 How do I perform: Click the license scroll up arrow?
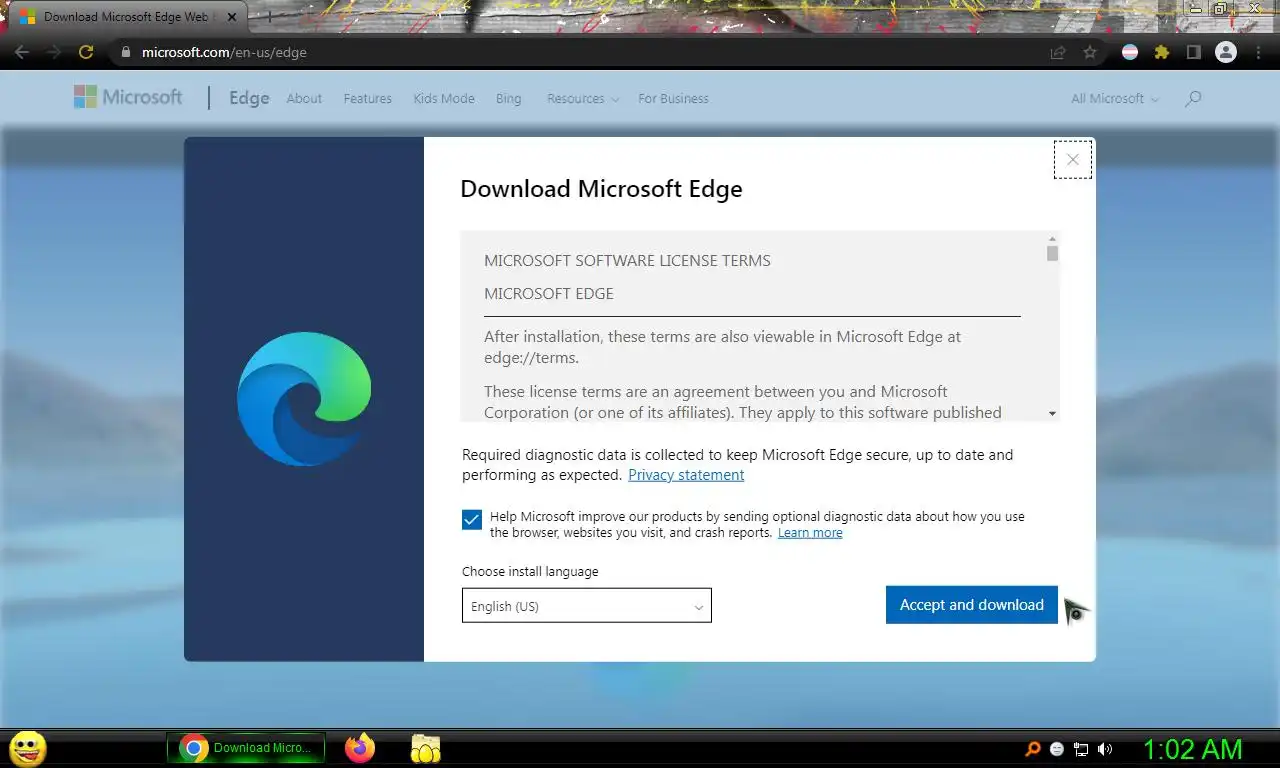[x=1052, y=239]
